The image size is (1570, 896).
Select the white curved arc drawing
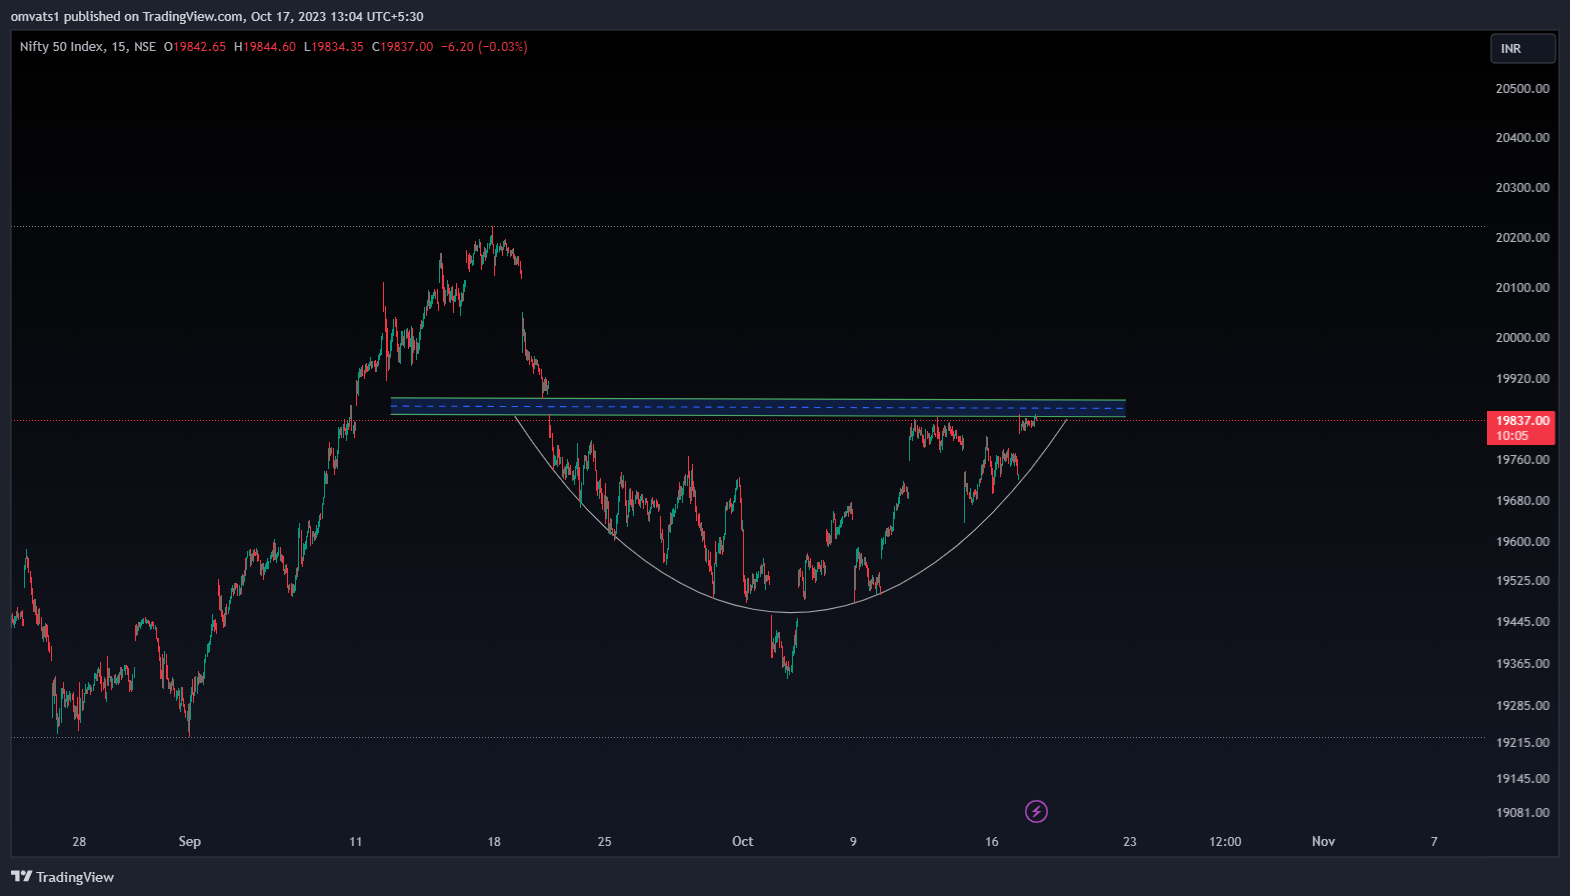(x=790, y=612)
